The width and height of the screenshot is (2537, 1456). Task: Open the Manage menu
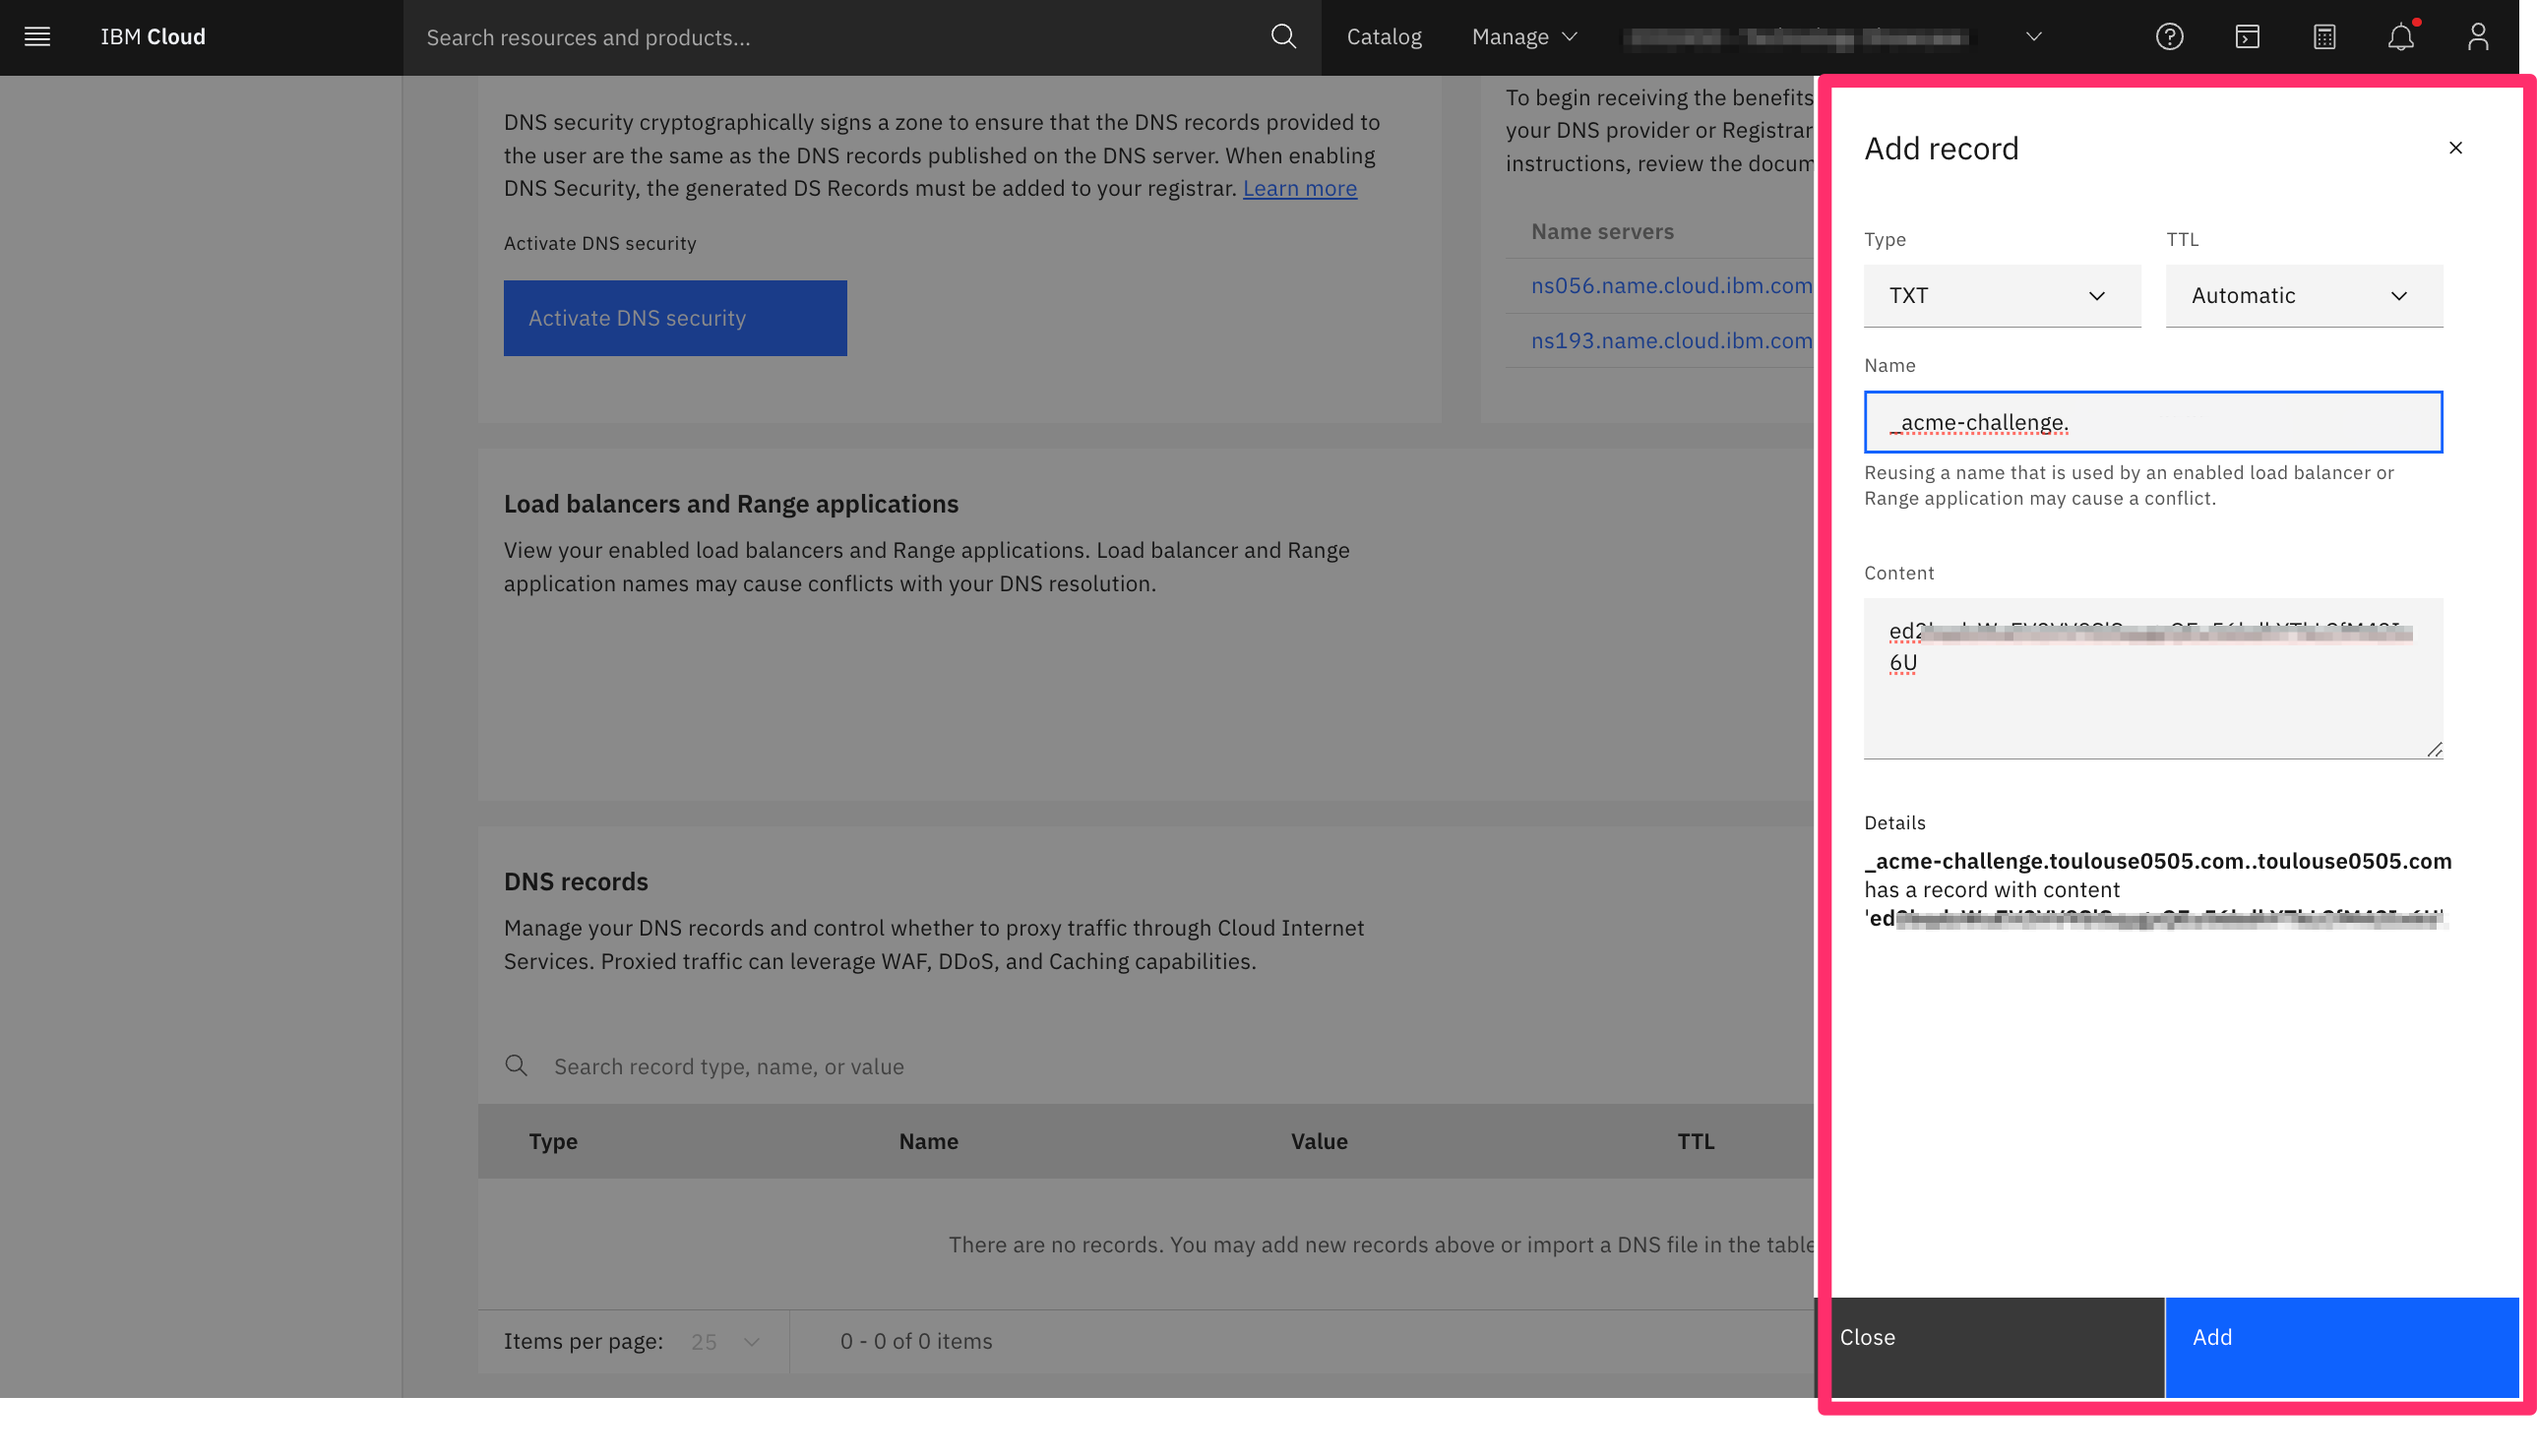pos(1524,37)
